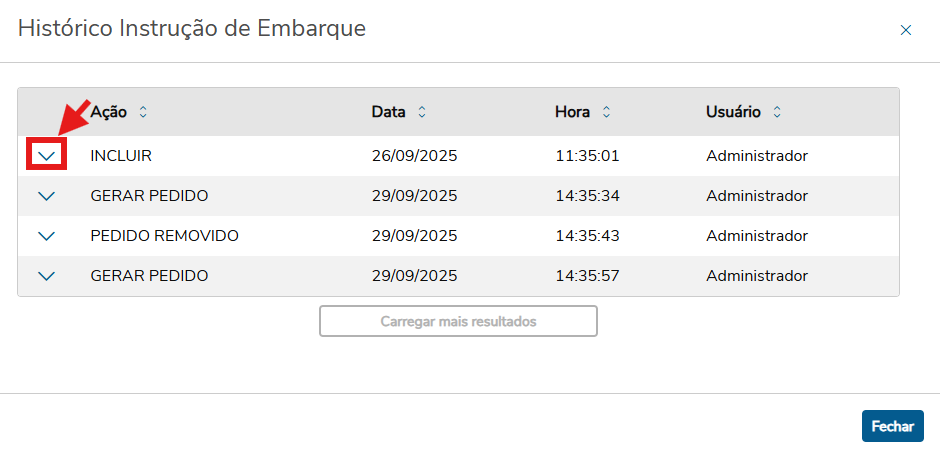Sort by the Ação column icon
Screen dimensions: 940x453
[143, 112]
